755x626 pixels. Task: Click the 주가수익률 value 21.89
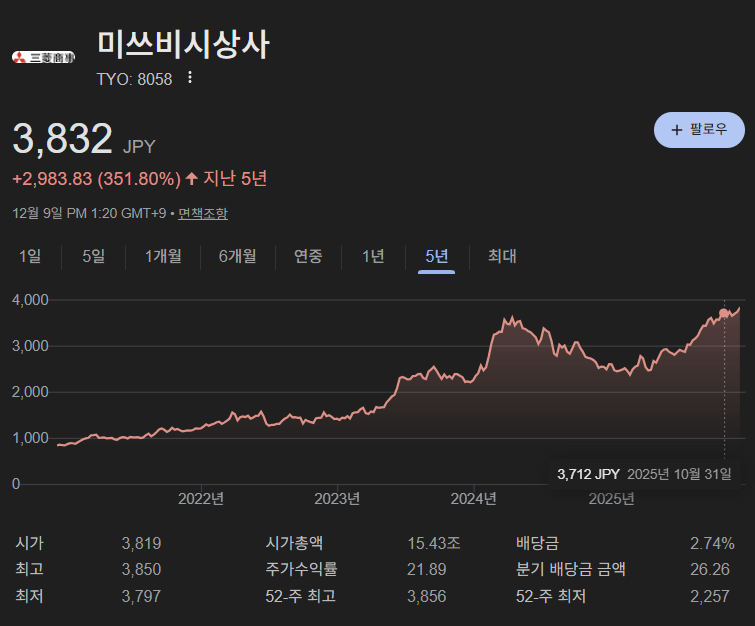coord(427,570)
